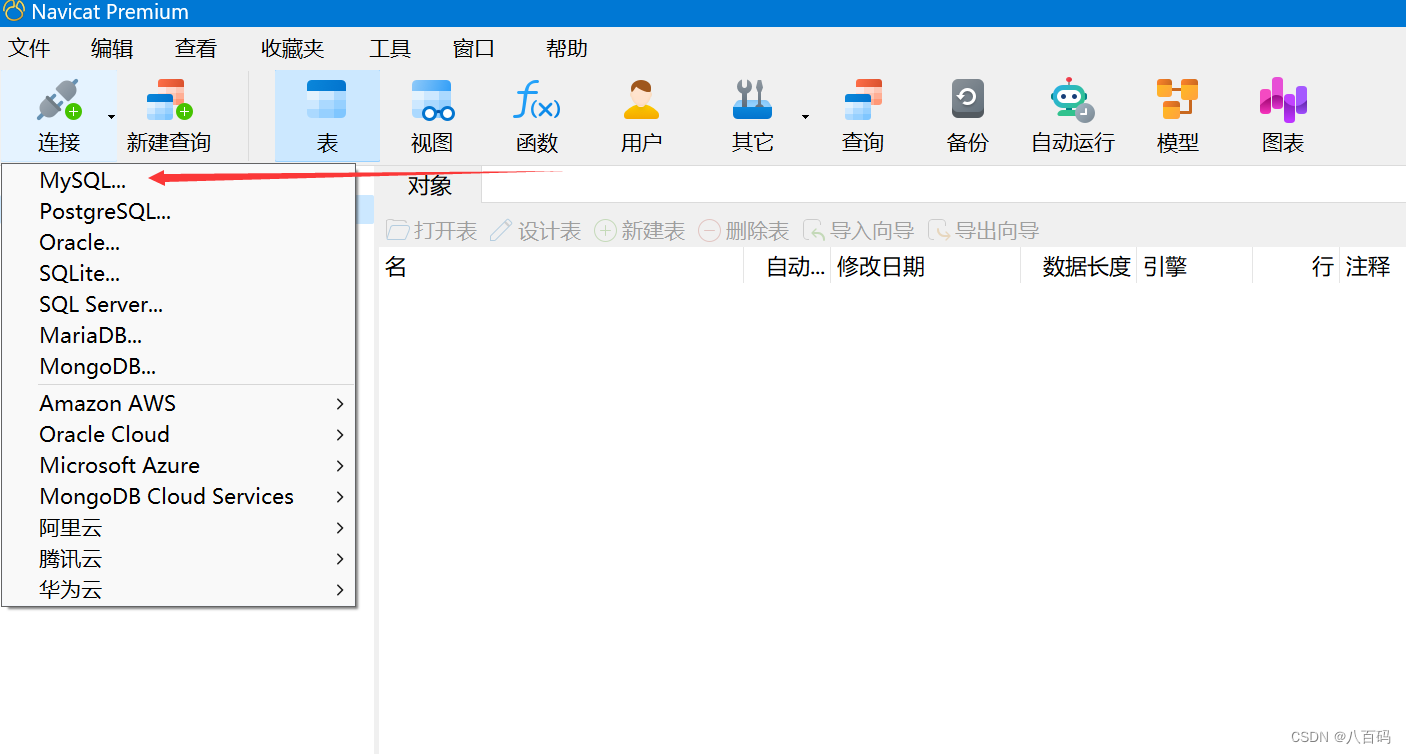This screenshot has width=1406, height=754.
Task: Click the 函数 function toolbar icon
Action: 536,100
